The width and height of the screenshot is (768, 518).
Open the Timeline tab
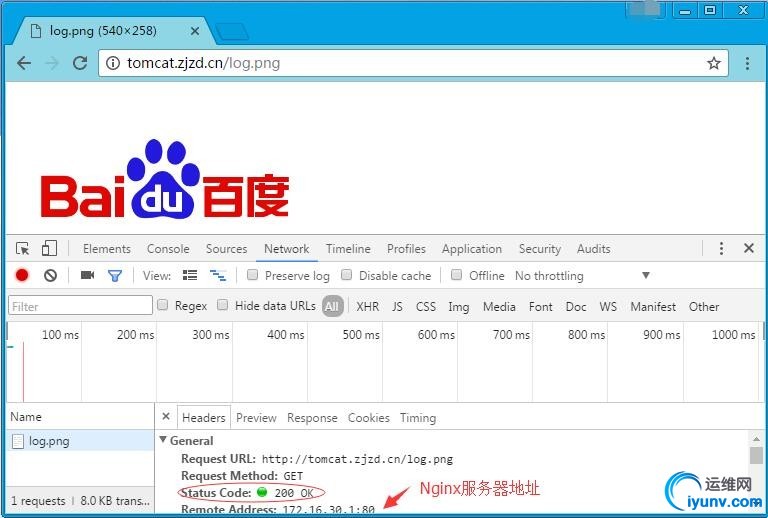coord(348,249)
